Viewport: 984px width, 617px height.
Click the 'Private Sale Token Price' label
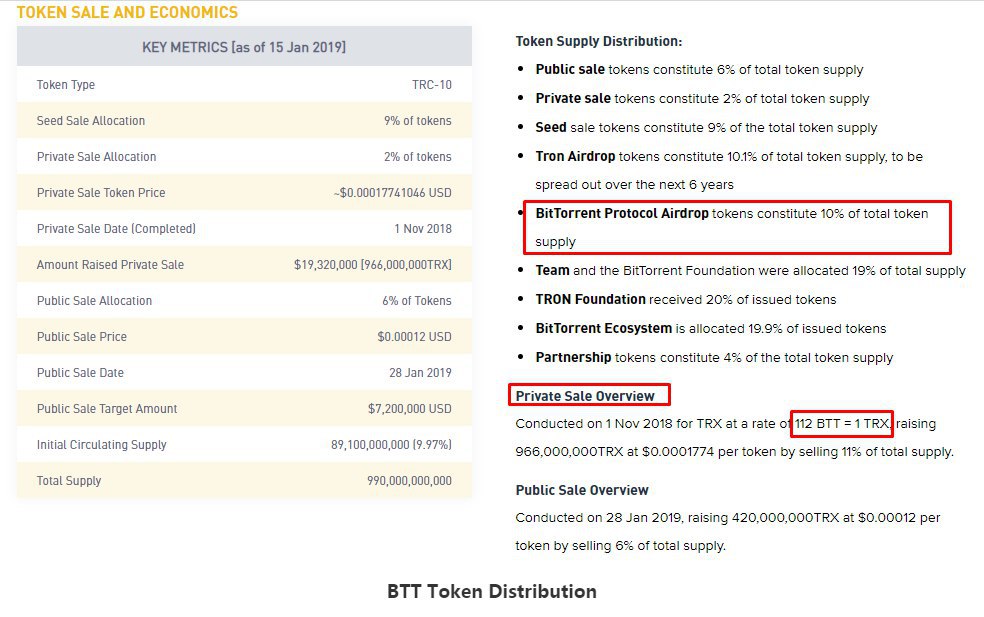[101, 193]
